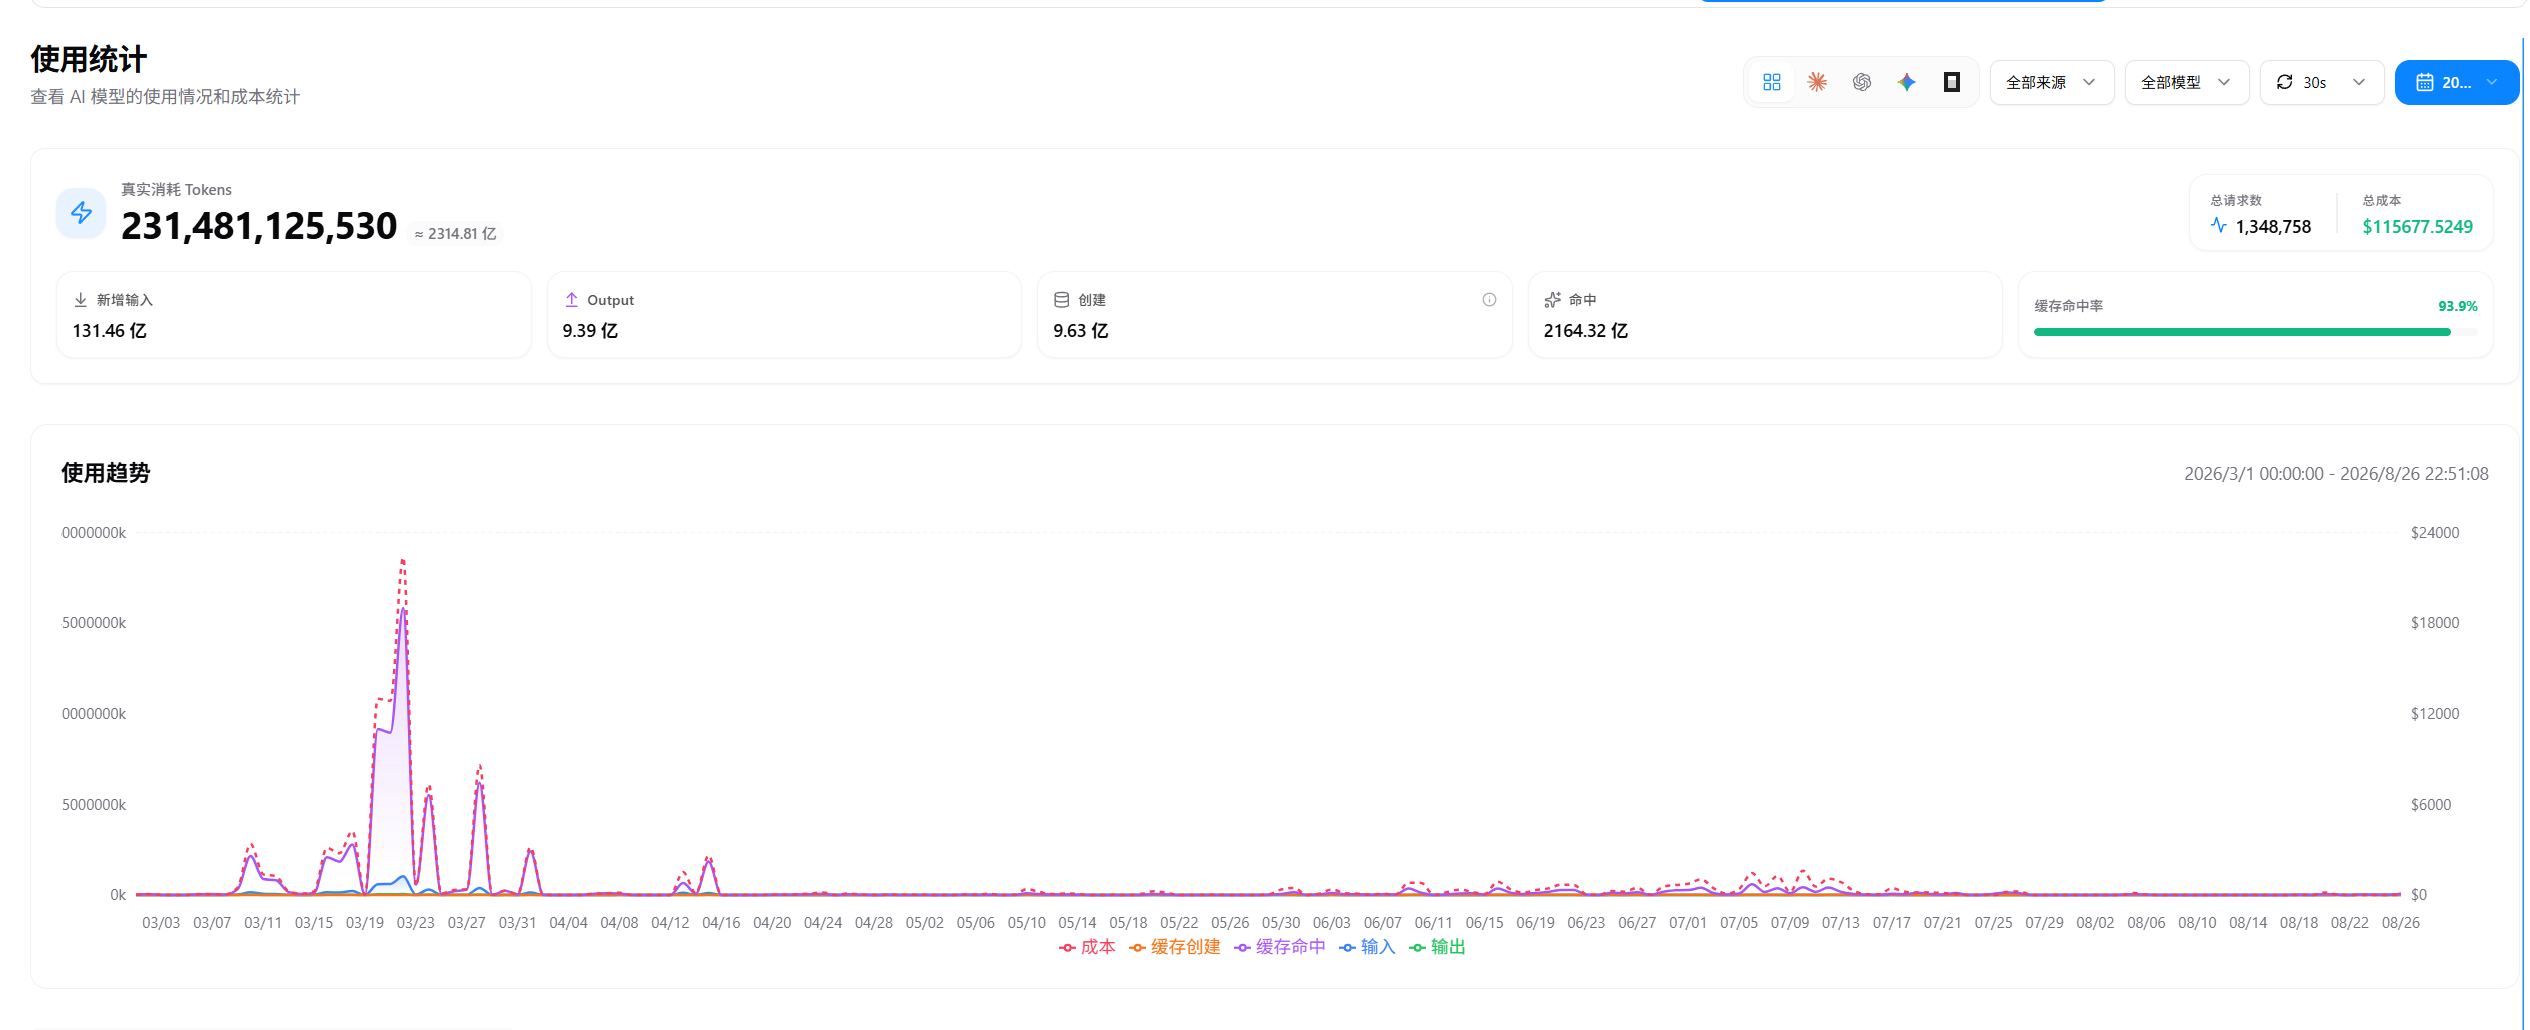Click the $6000 cost axis label
This screenshot has width=2530, height=1030.
coord(2430,805)
